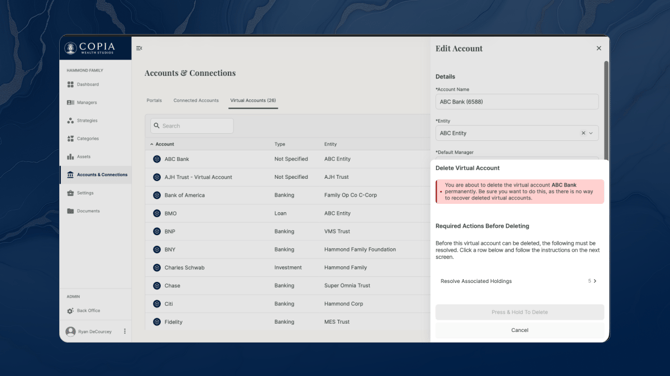Click the Loan type cell for BMO
Screen dimensions: 670x376
click(280, 213)
